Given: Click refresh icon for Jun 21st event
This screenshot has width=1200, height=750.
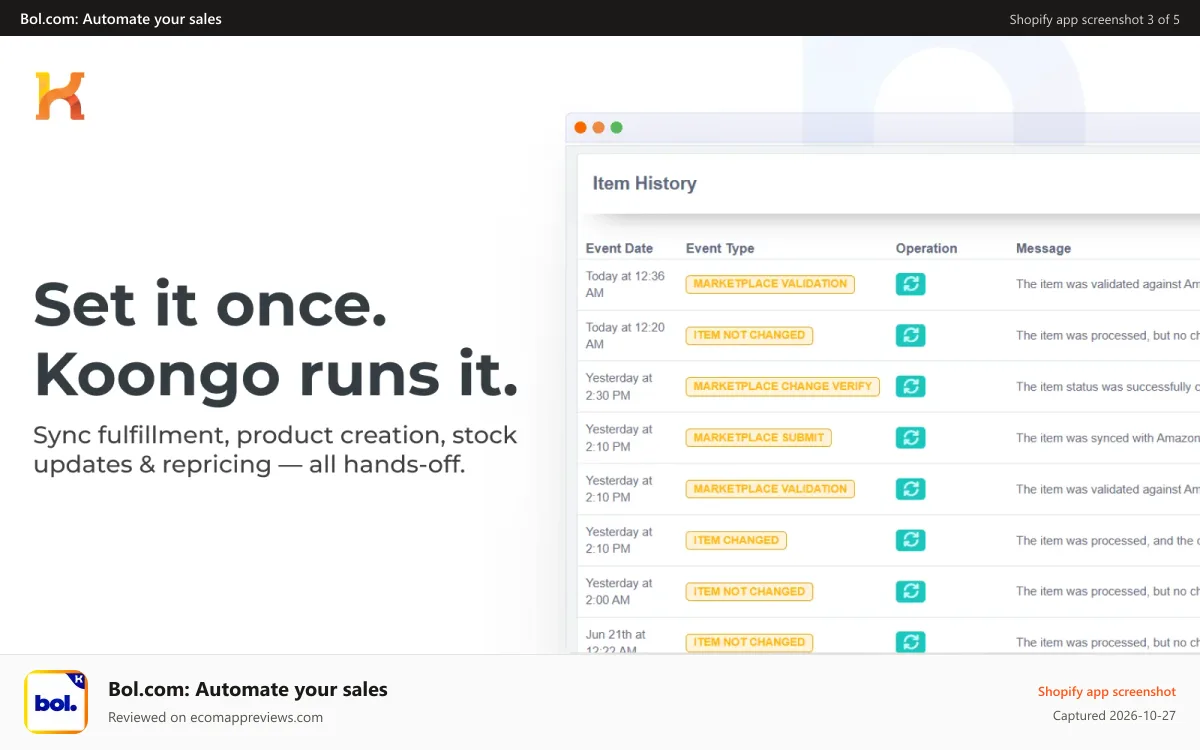Looking at the screenshot, I should point(910,642).
